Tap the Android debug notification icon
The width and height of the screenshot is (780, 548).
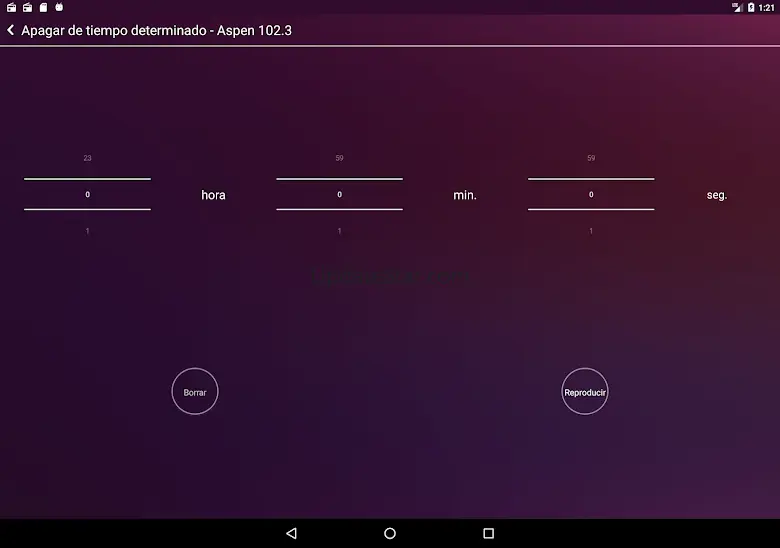point(59,7)
